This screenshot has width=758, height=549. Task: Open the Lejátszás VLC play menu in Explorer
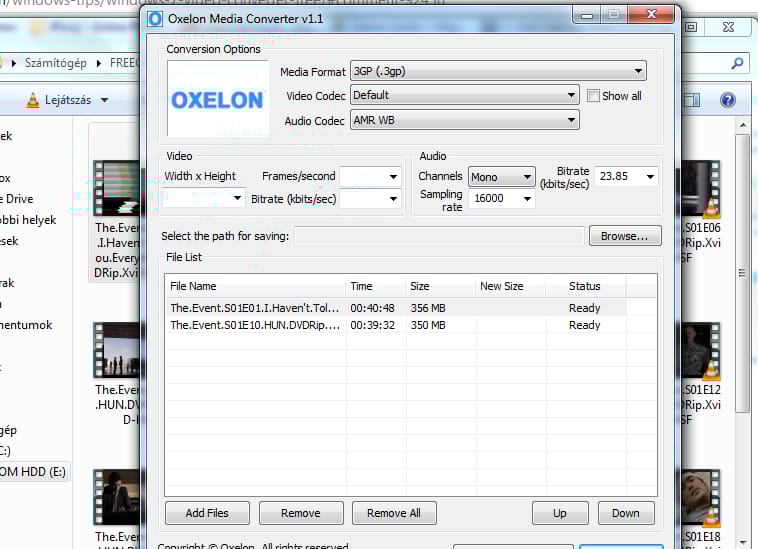point(68,100)
